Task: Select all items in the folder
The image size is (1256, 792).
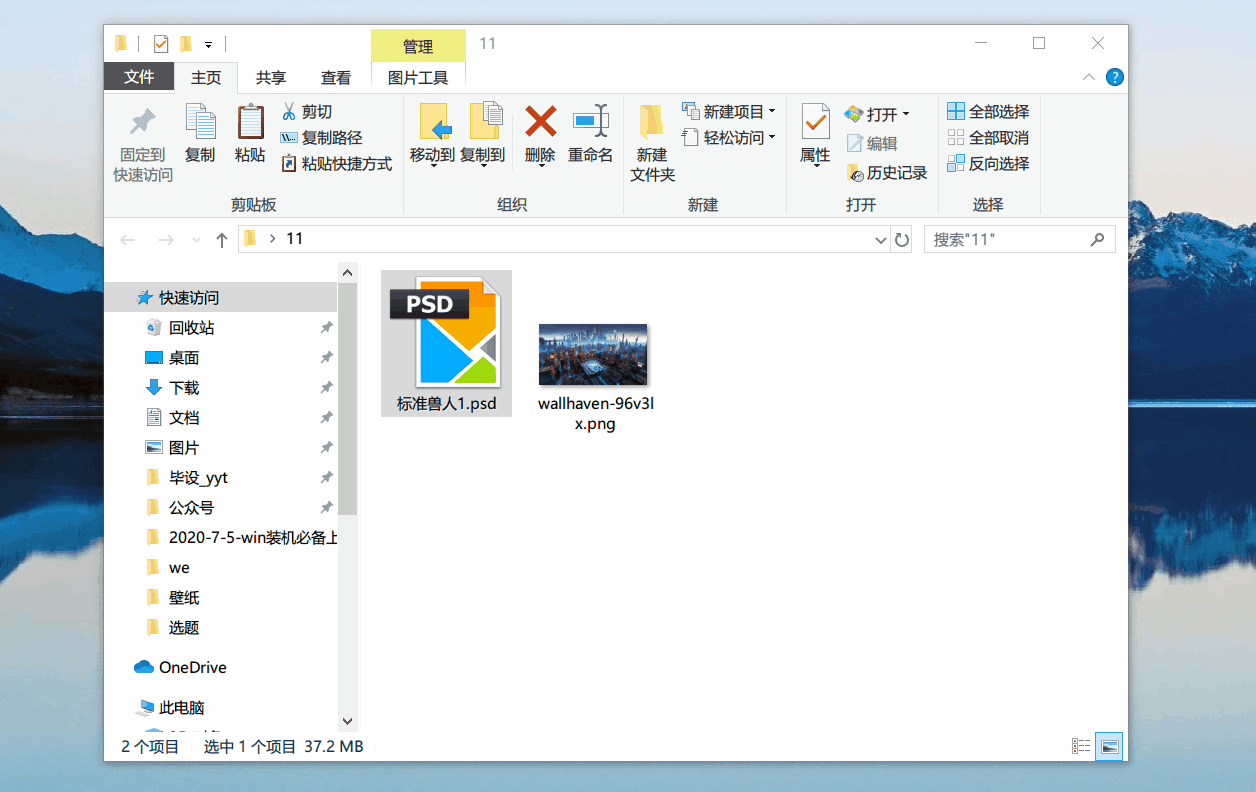Action: (988, 111)
